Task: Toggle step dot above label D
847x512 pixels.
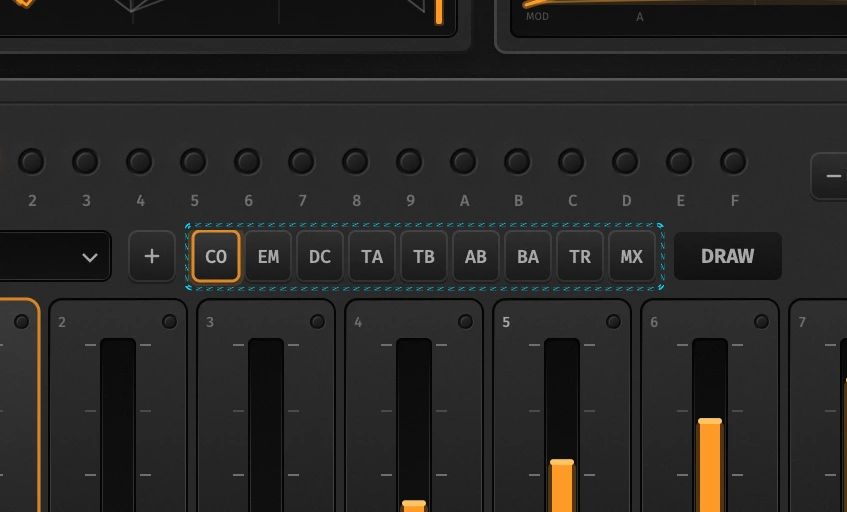Action: (626, 161)
